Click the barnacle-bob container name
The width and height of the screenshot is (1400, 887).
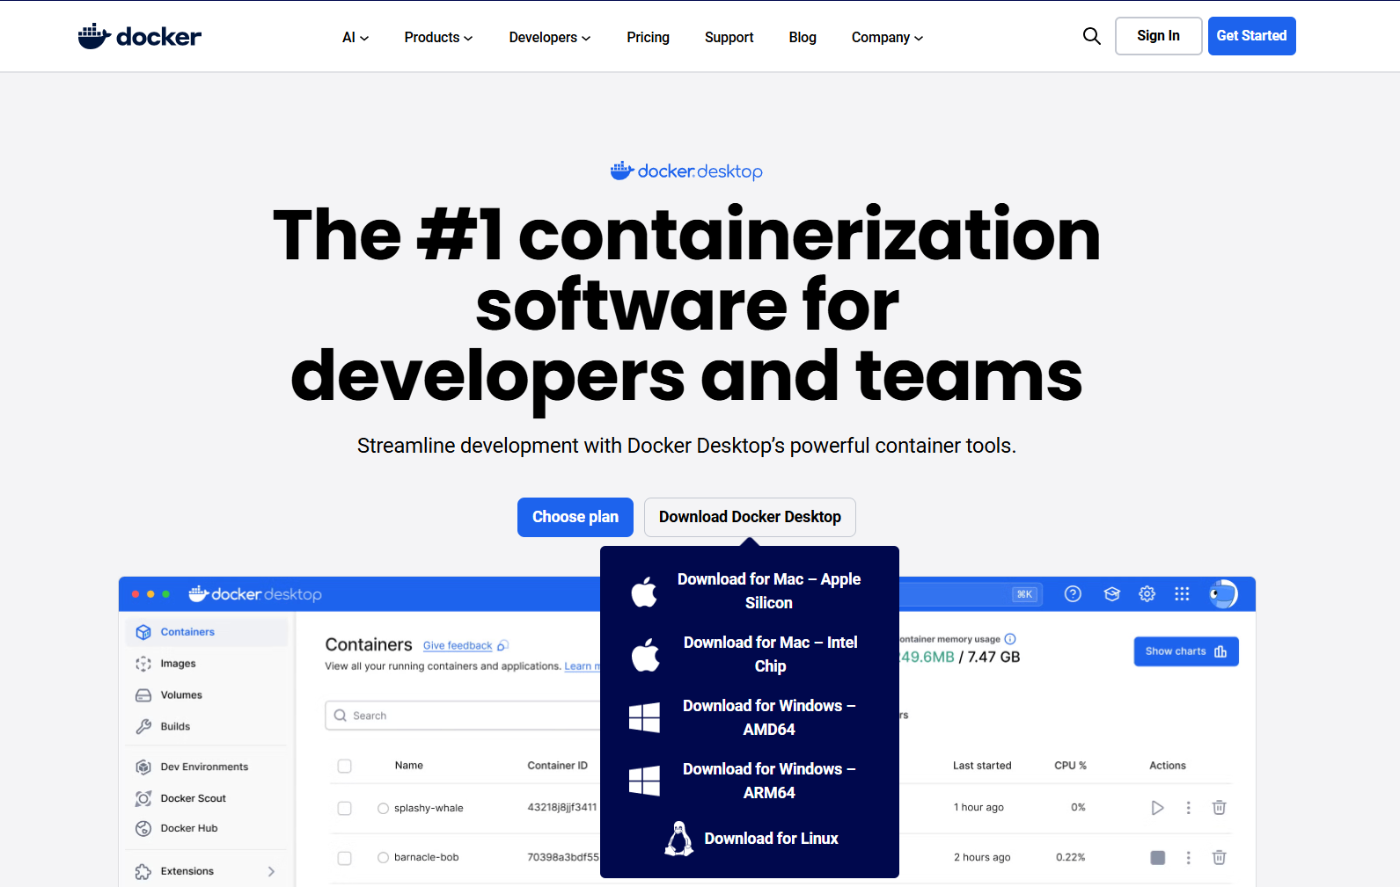point(426,858)
